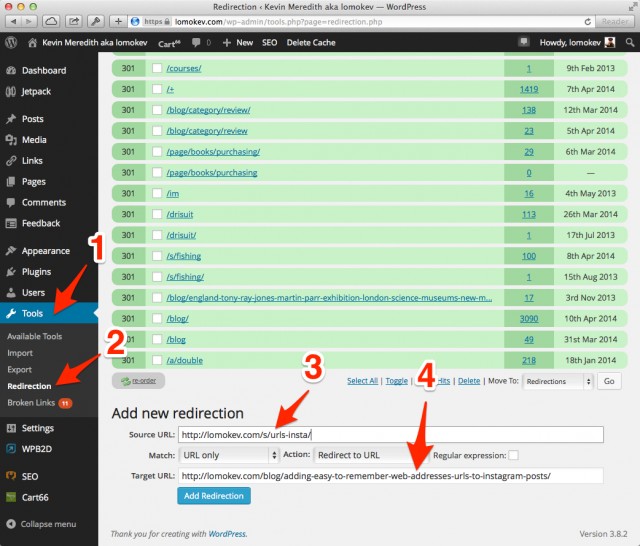Click the re-order button
640x546 pixels.
click(138, 381)
